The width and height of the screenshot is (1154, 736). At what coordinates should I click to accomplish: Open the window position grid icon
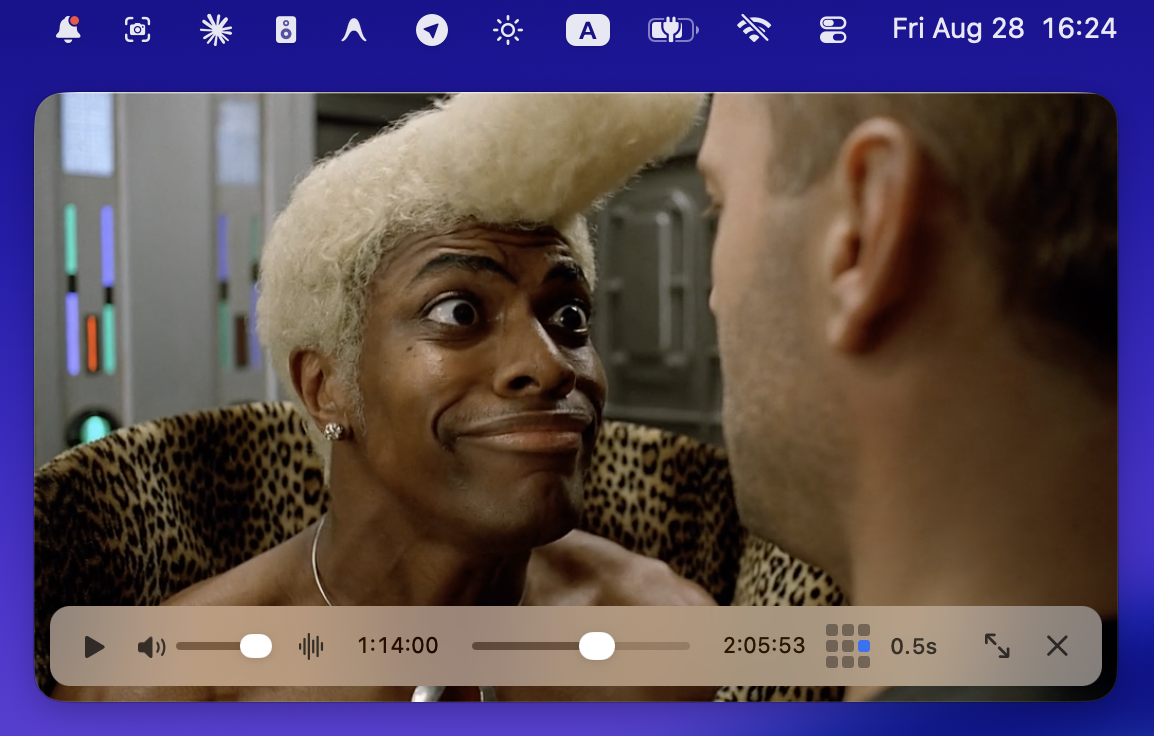click(x=848, y=646)
